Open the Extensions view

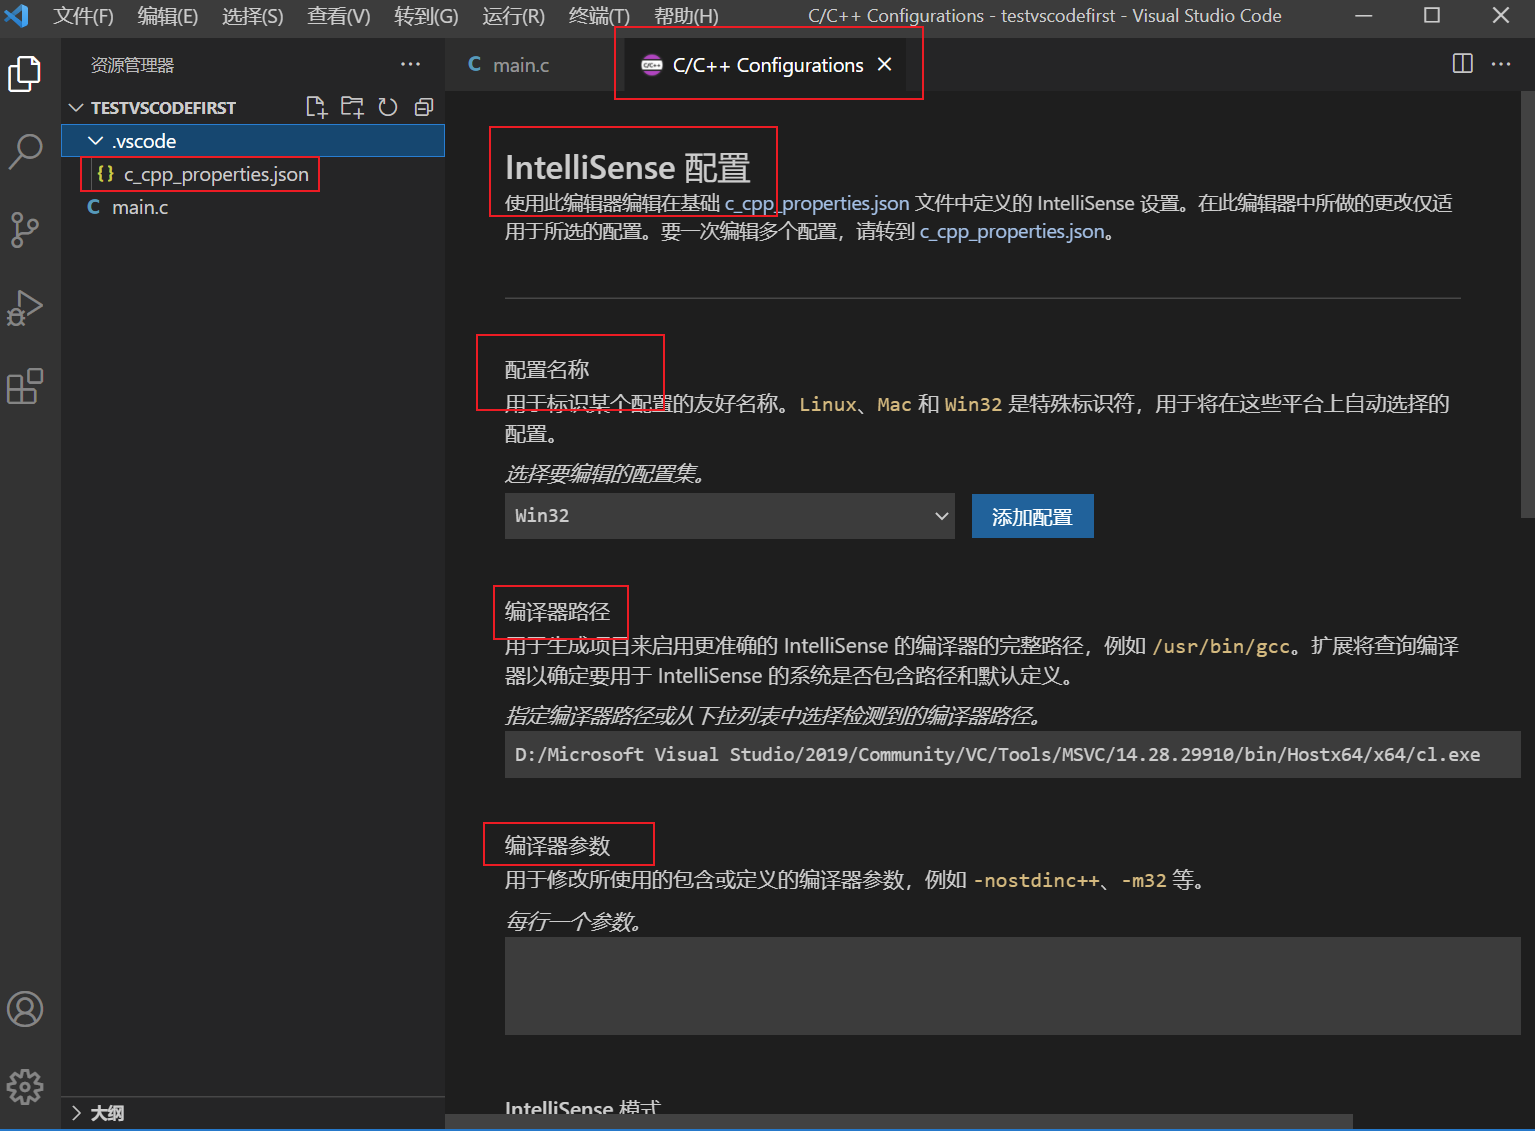click(x=25, y=386)
